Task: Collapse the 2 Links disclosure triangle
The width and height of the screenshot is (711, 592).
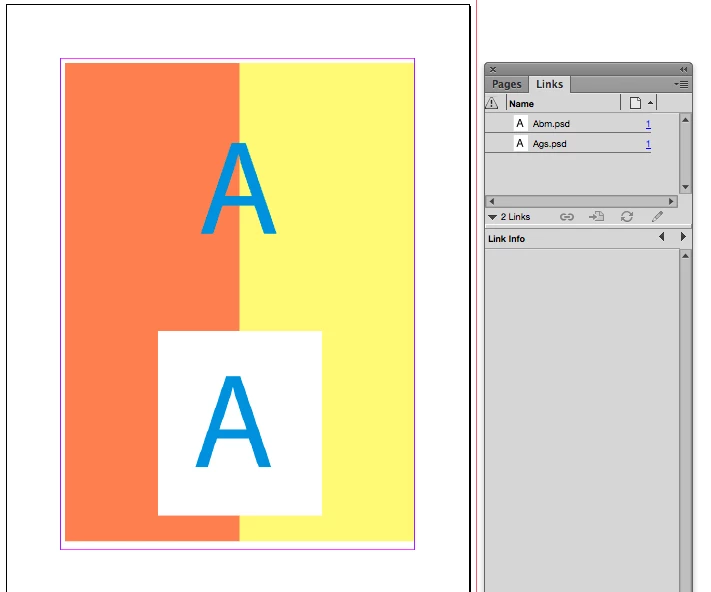Action: click(x=492, y=217)
